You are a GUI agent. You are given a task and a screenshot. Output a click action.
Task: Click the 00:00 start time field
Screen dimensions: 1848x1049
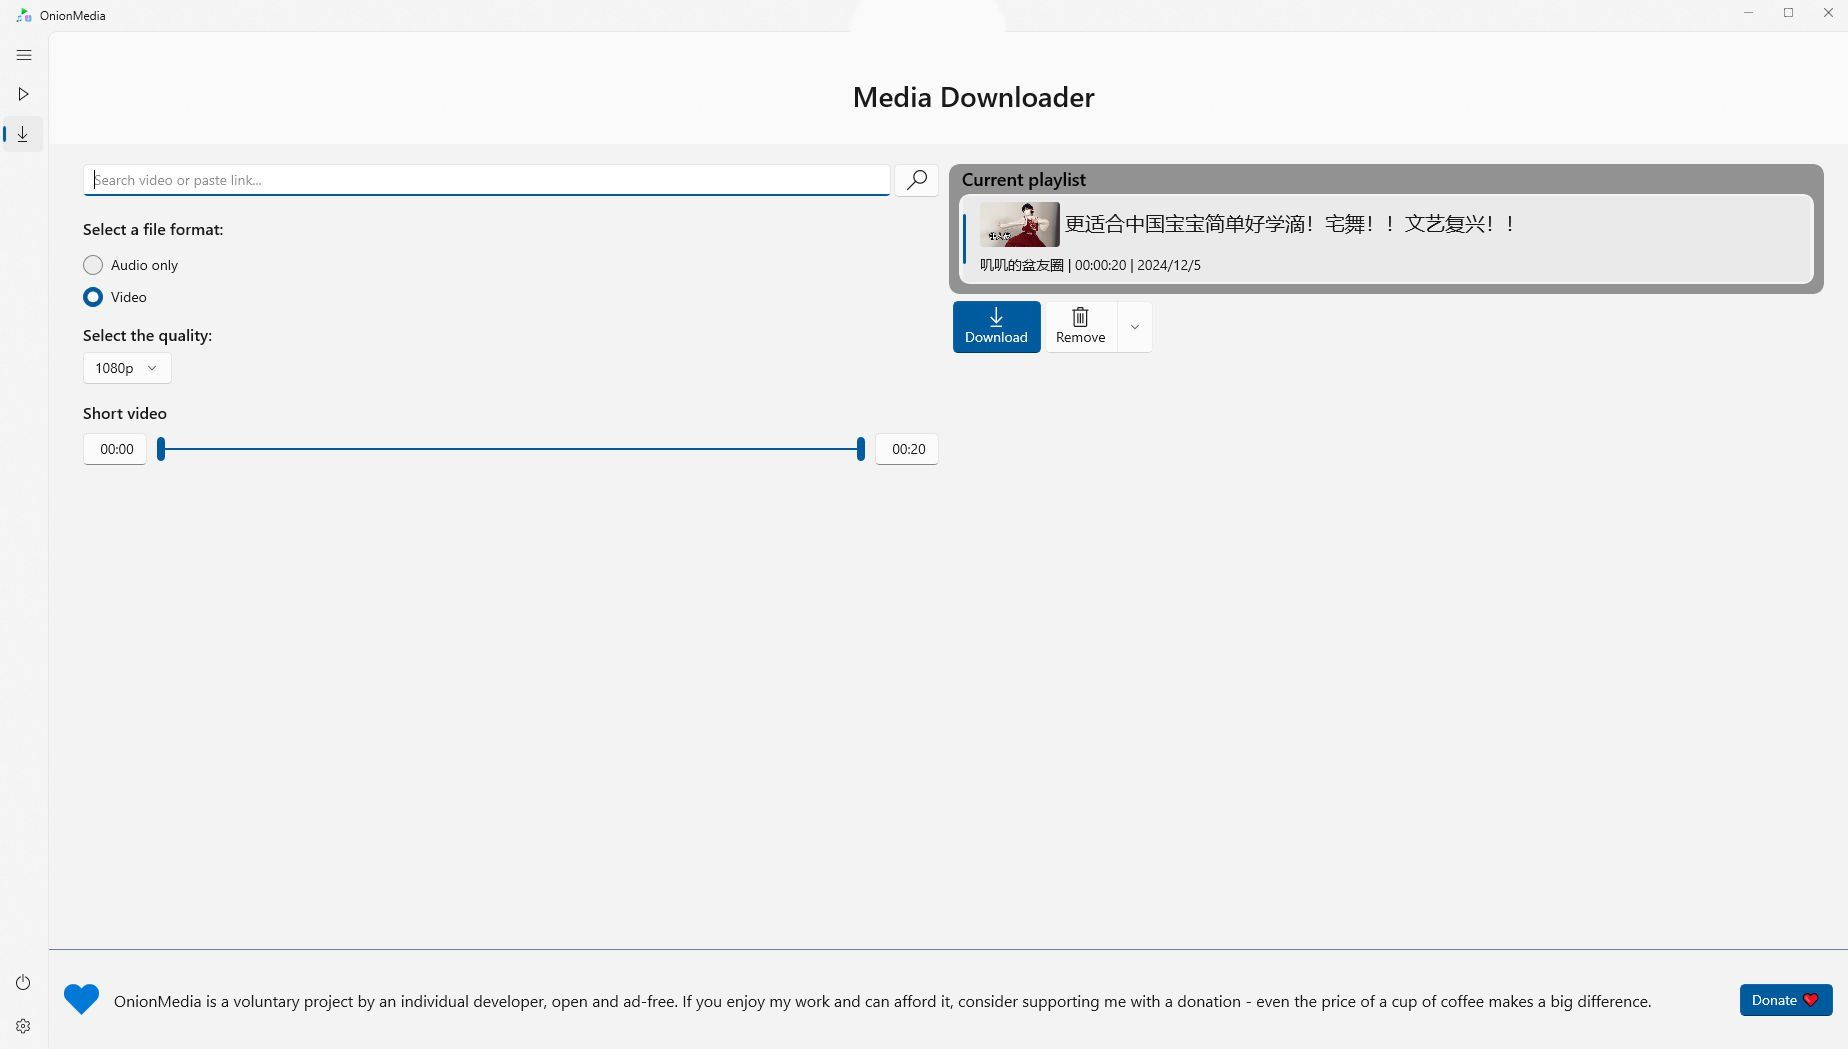click(116, 449)
